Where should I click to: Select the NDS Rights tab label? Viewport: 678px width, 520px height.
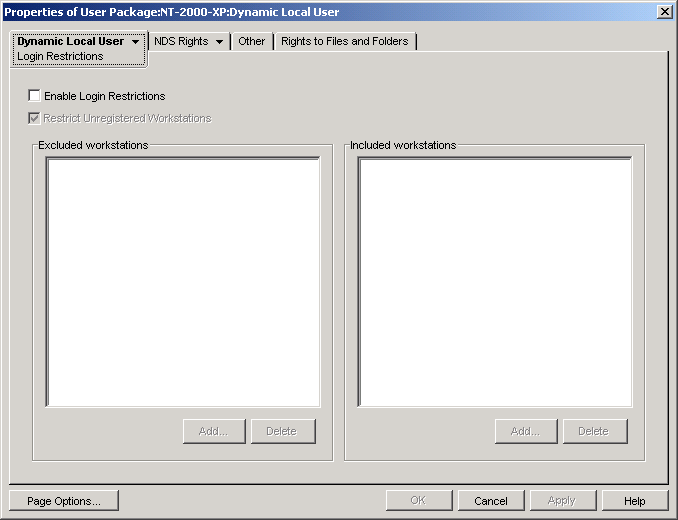point(181,41)
